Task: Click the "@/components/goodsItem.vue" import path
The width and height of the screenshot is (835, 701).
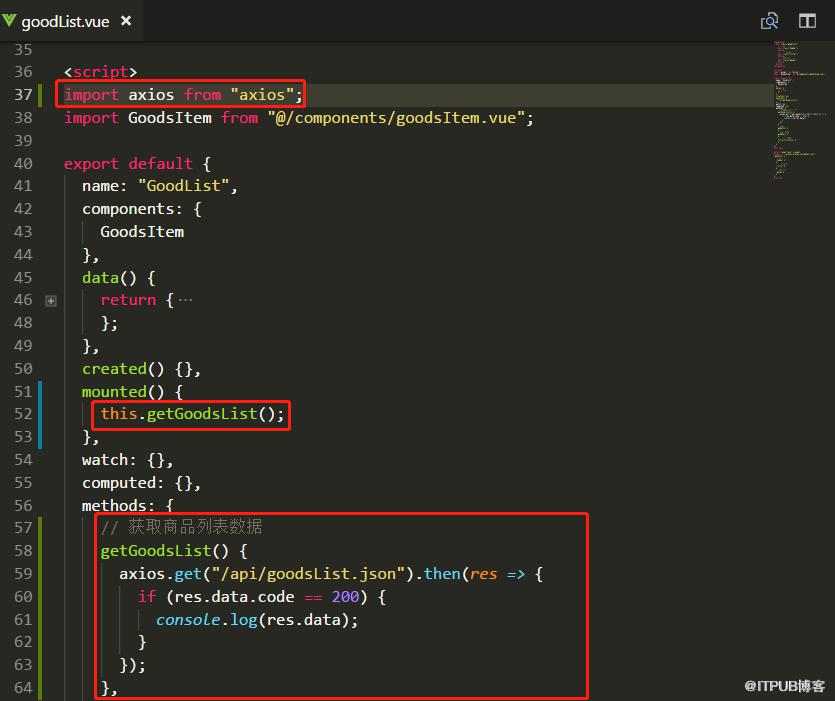Action: point(396,118)
